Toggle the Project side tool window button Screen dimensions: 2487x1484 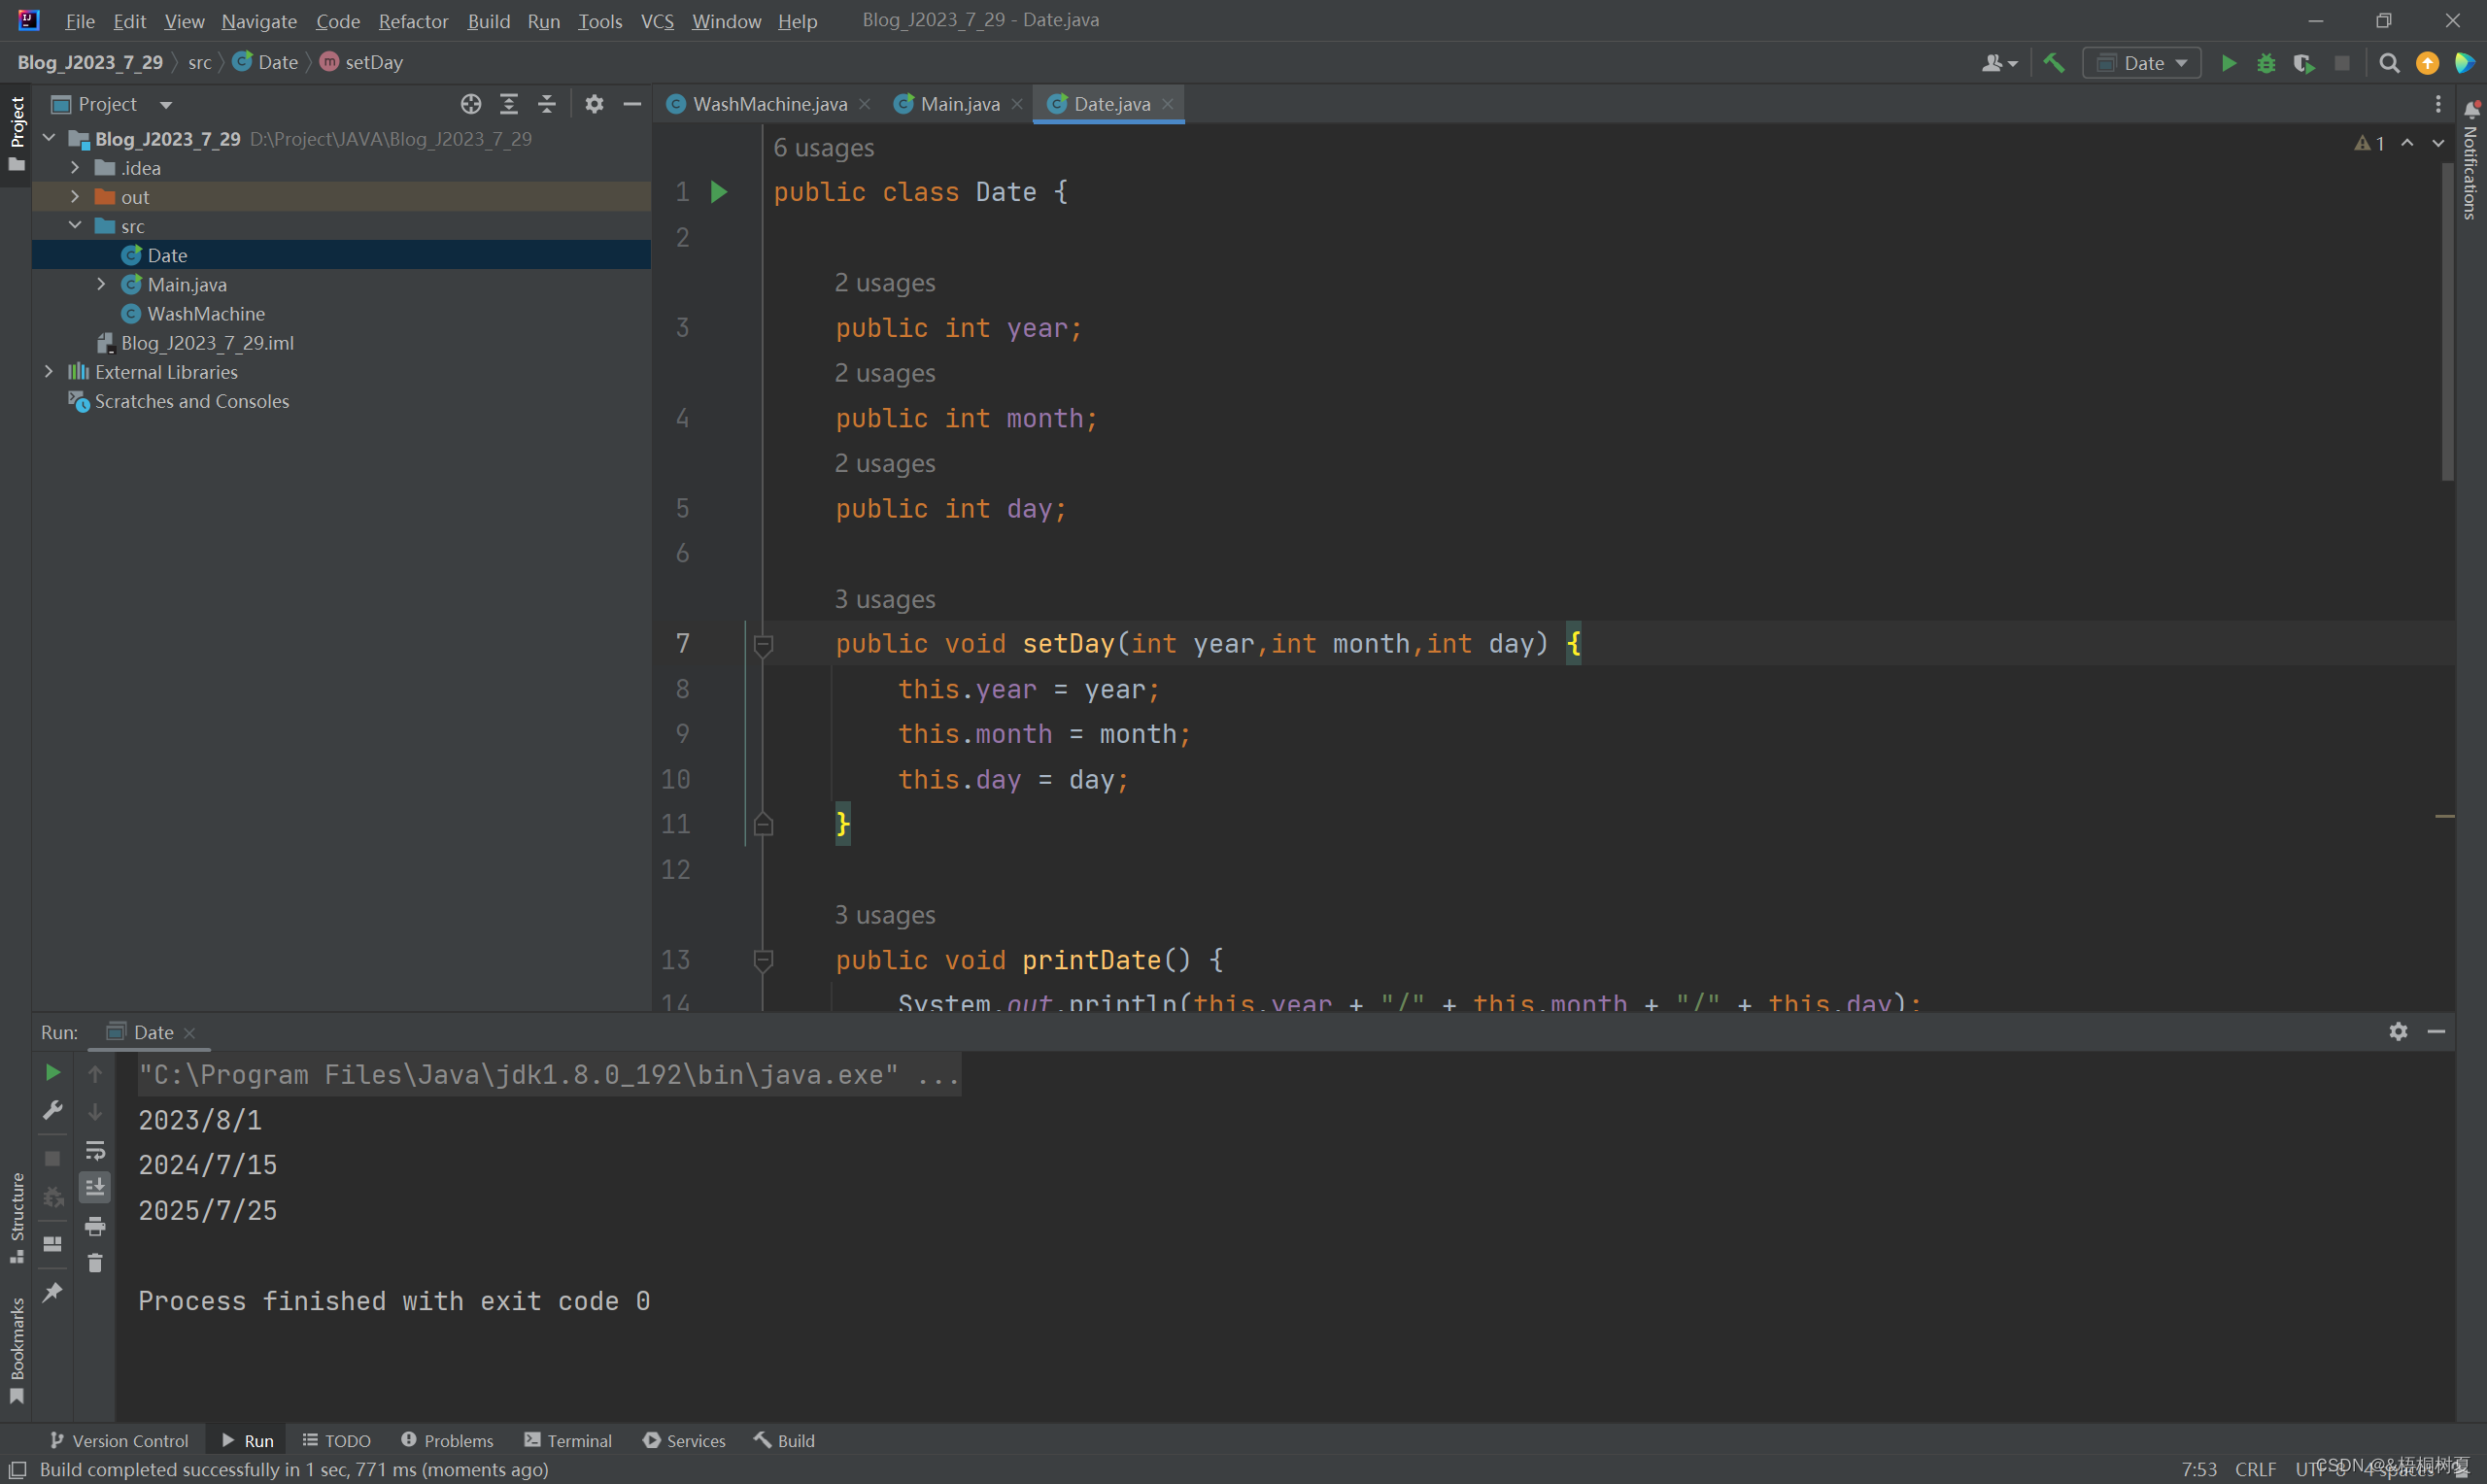(x=16, y=134)
